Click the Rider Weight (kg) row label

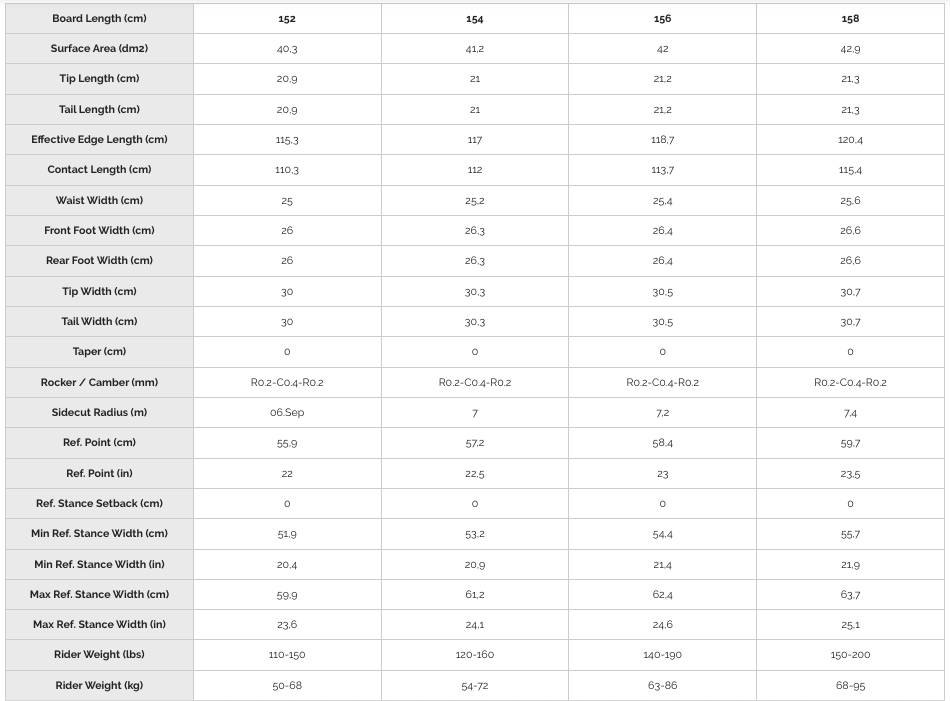[99, 685]
